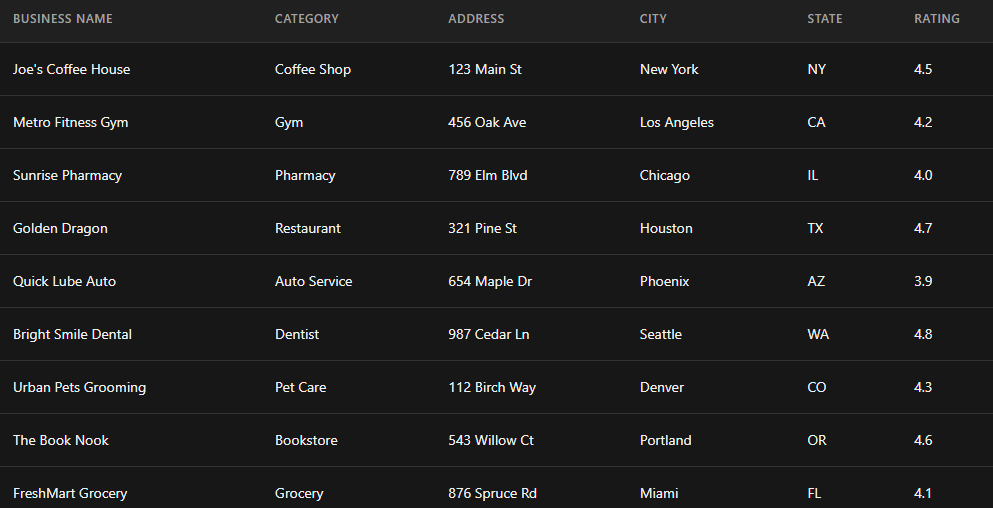
Task: Click the FreshMart Grocery business name
Action: (70, 494)
